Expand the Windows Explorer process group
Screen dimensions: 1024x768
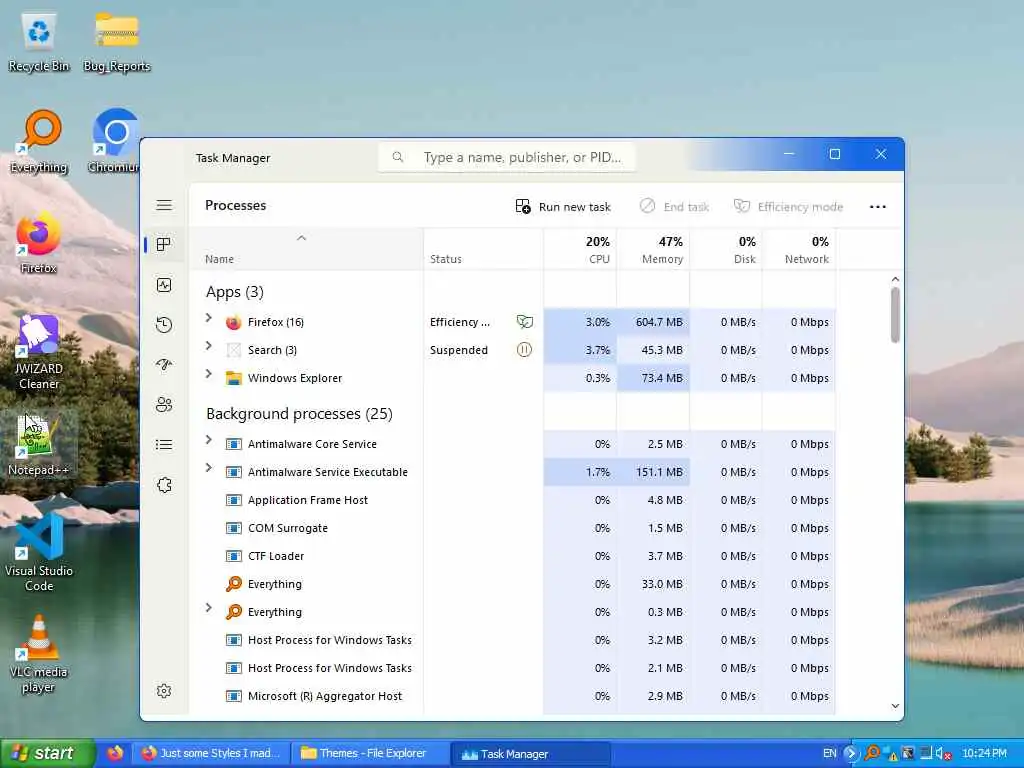208,374
